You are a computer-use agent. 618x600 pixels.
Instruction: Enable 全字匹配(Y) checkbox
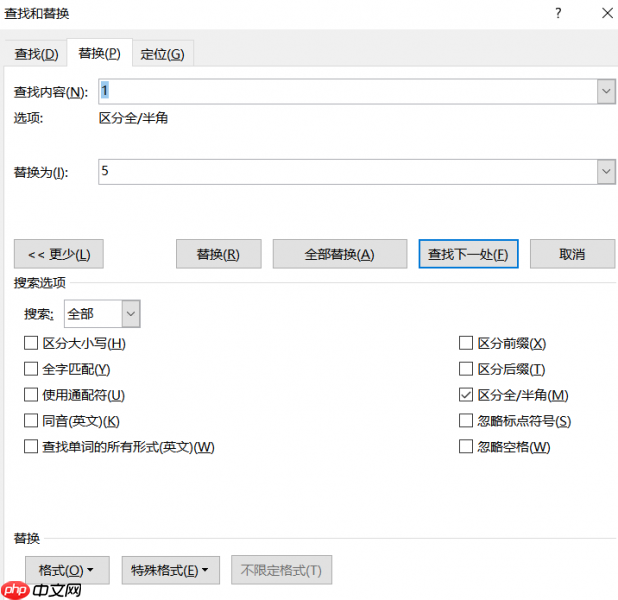31,369
